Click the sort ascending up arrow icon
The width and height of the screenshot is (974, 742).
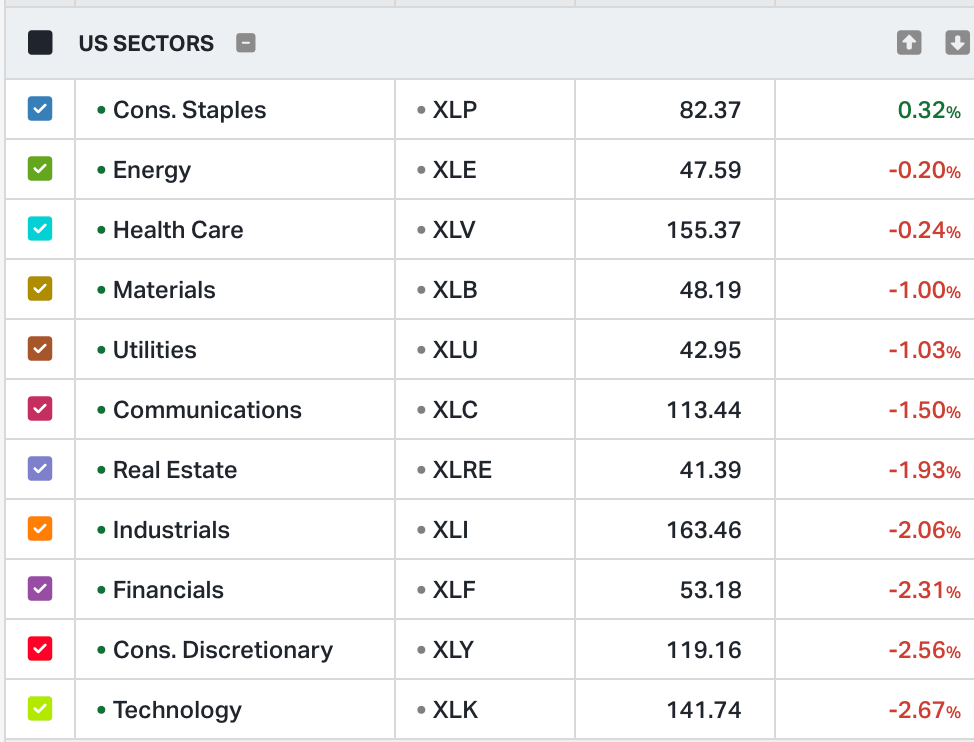coord(908,43)
